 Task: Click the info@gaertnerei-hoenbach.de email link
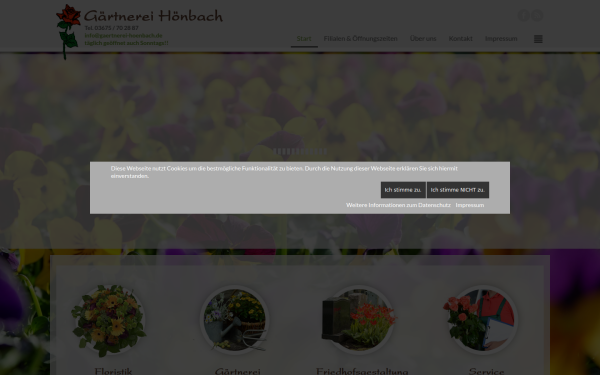[123, 35]
